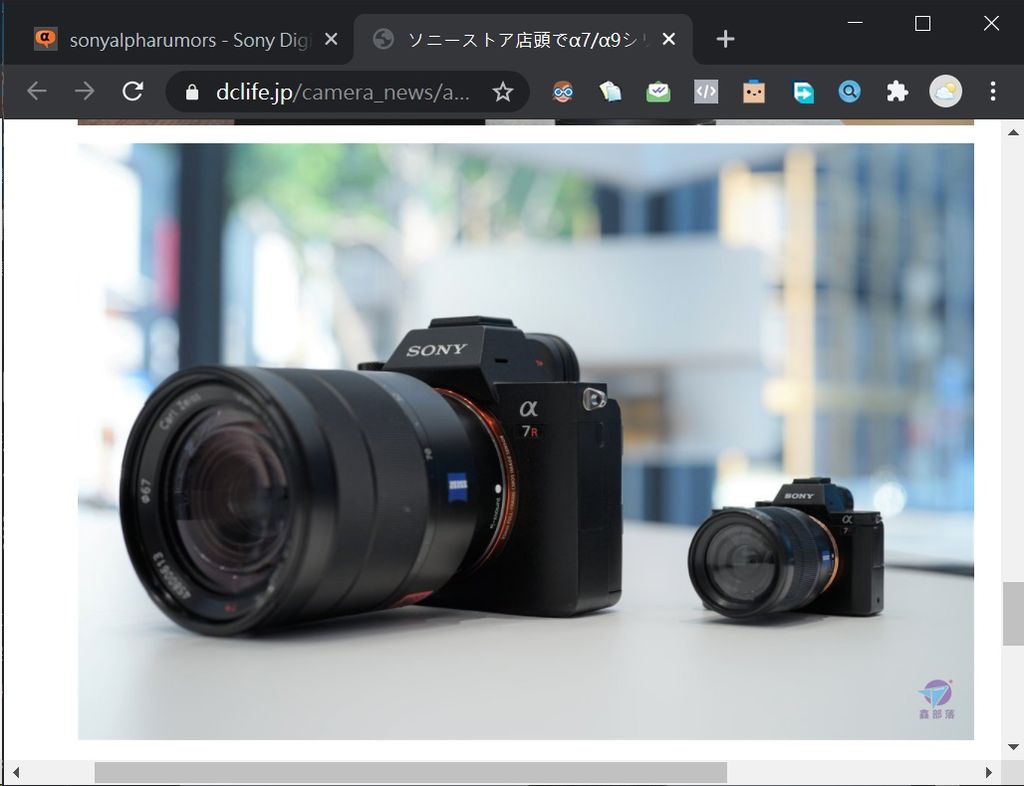The image size is (1024, 786).
Task: Close the ソニーストア tab
Action: [668, 39]
